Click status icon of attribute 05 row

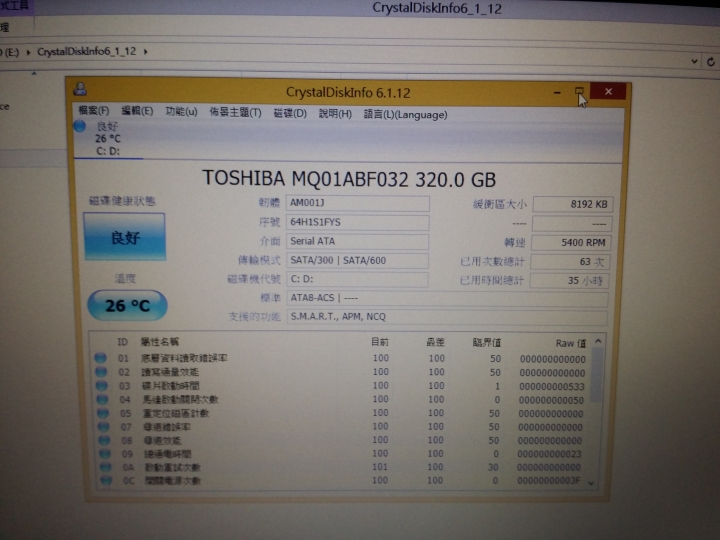click(x=103, y=413)
